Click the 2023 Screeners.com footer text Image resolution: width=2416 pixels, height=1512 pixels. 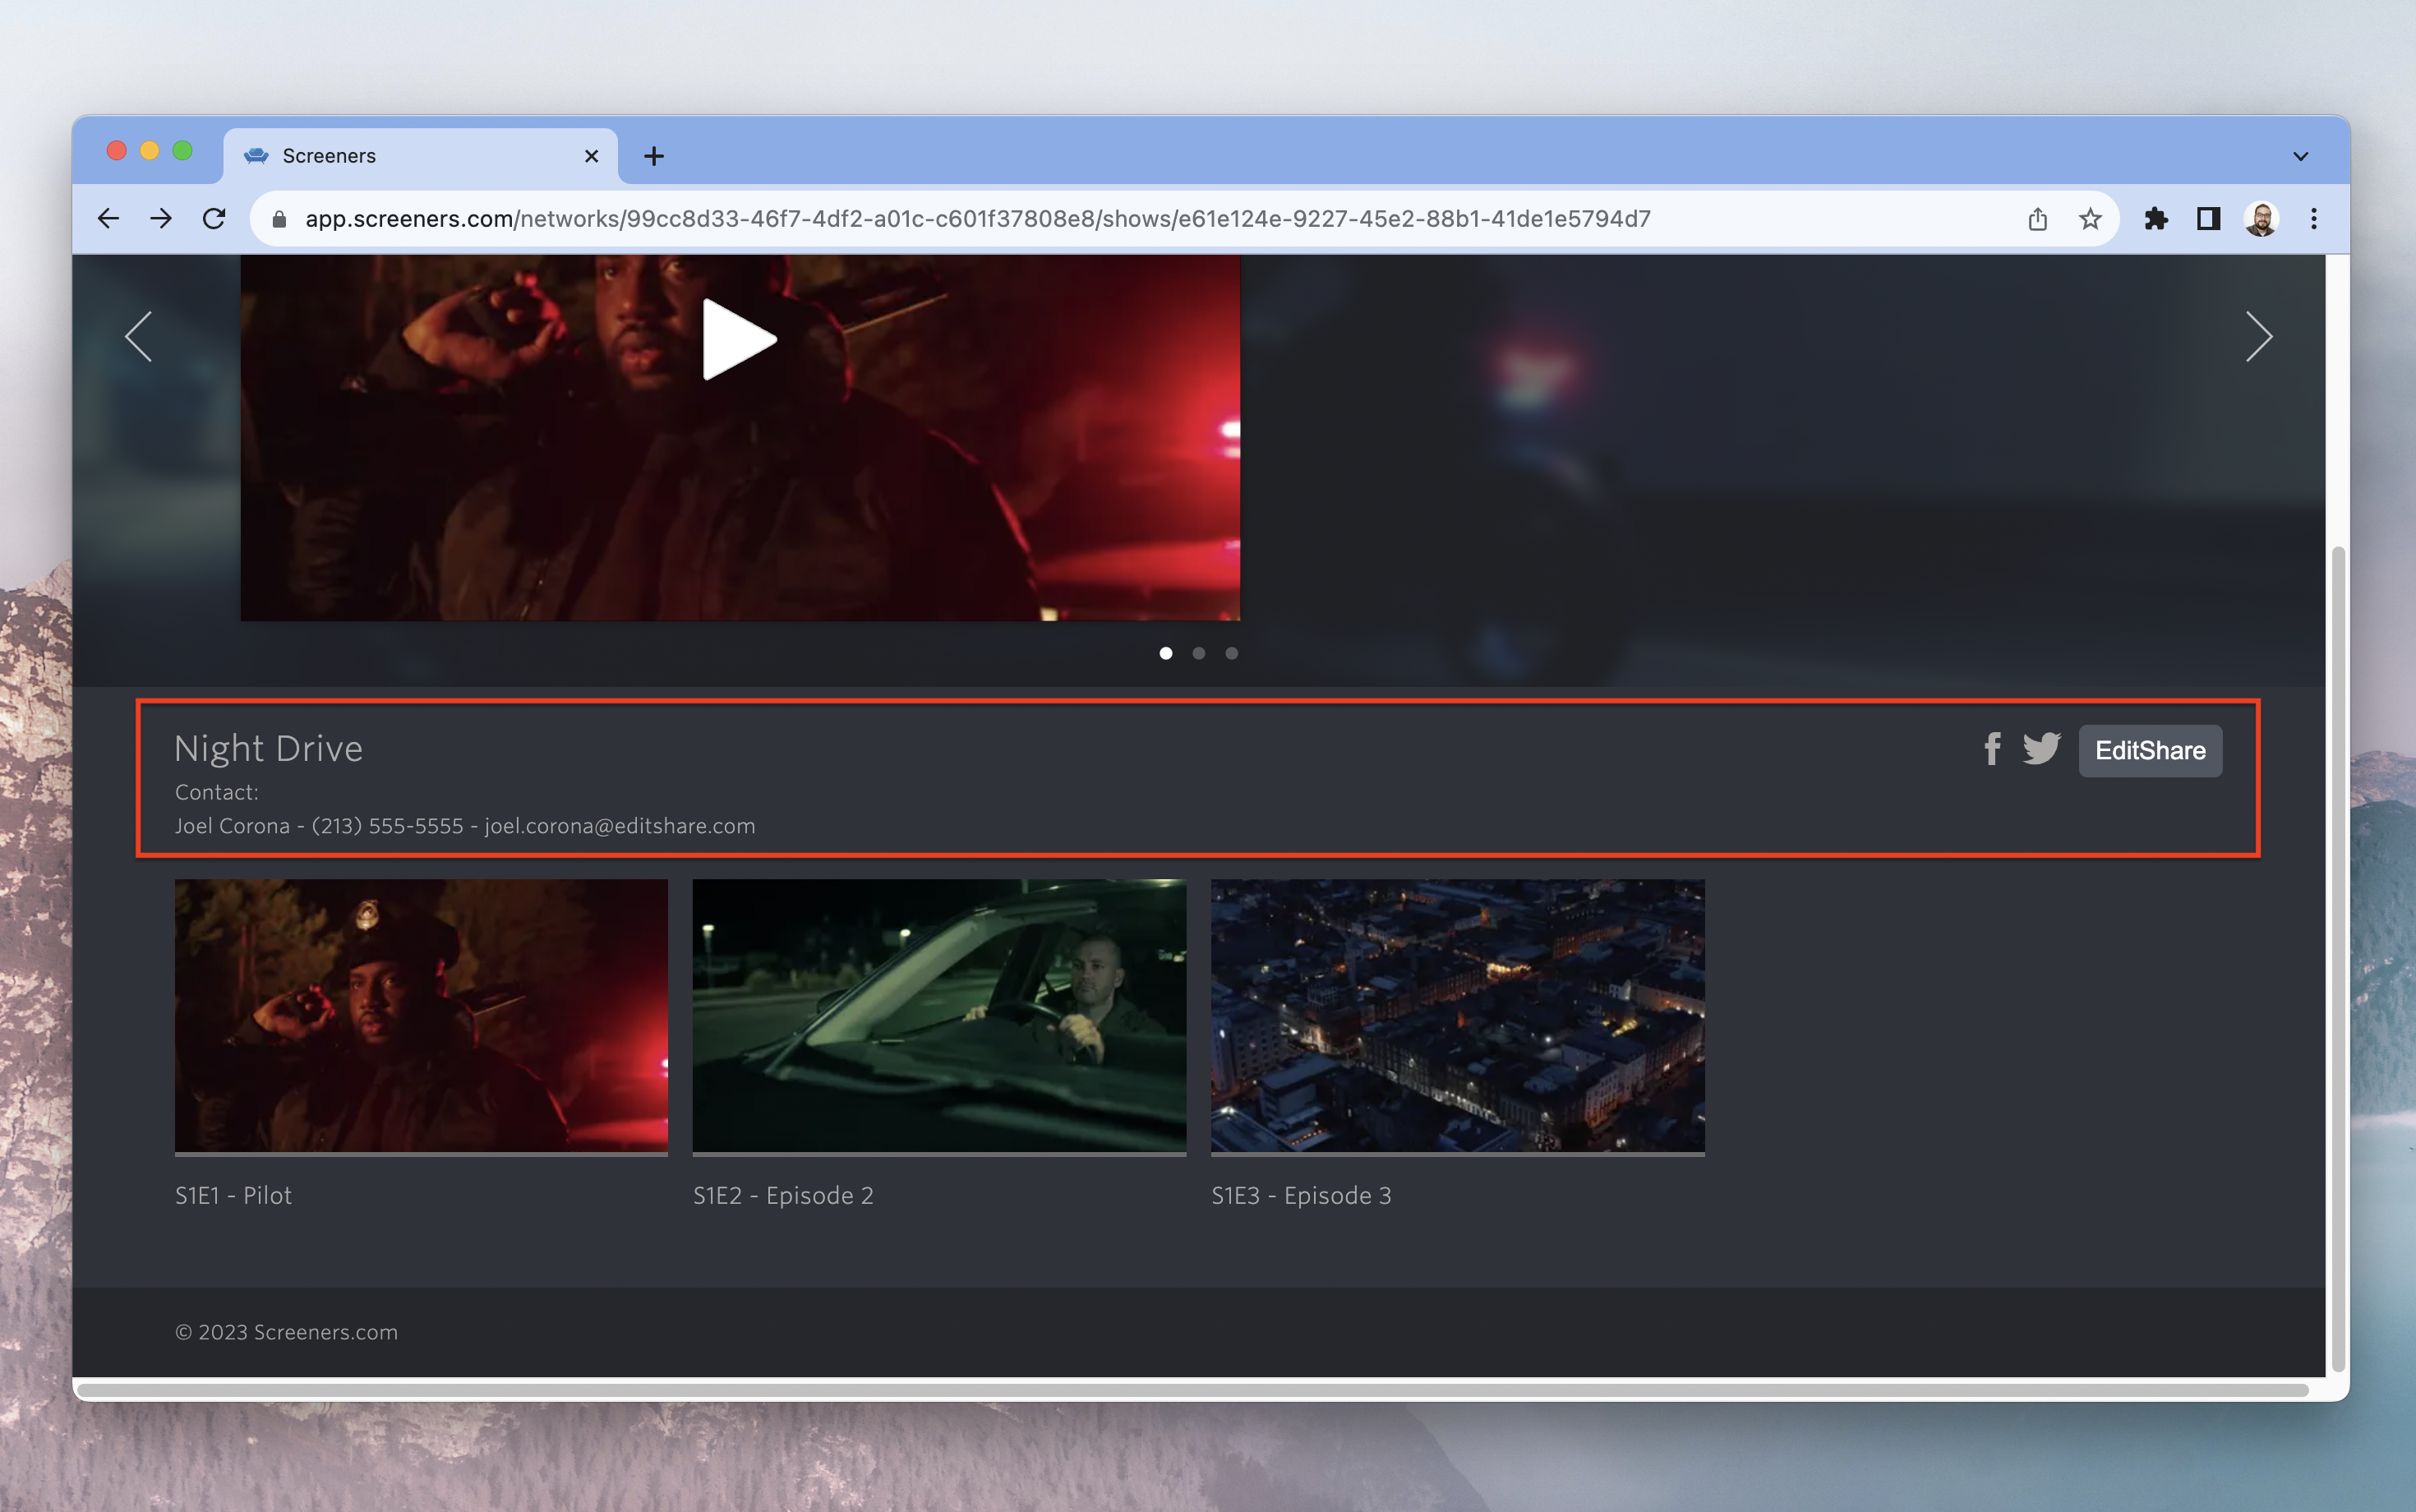(286, 1332)
